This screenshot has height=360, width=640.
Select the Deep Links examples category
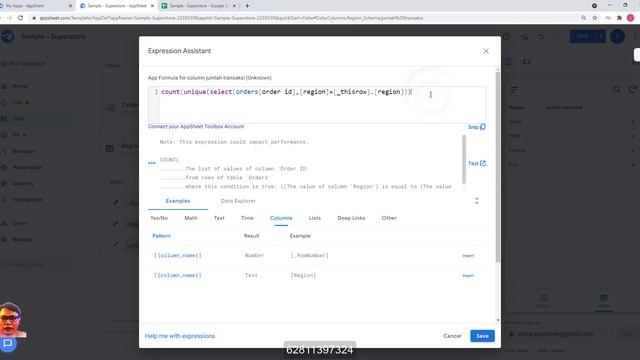pyautogui.click(x=351, y=218)
